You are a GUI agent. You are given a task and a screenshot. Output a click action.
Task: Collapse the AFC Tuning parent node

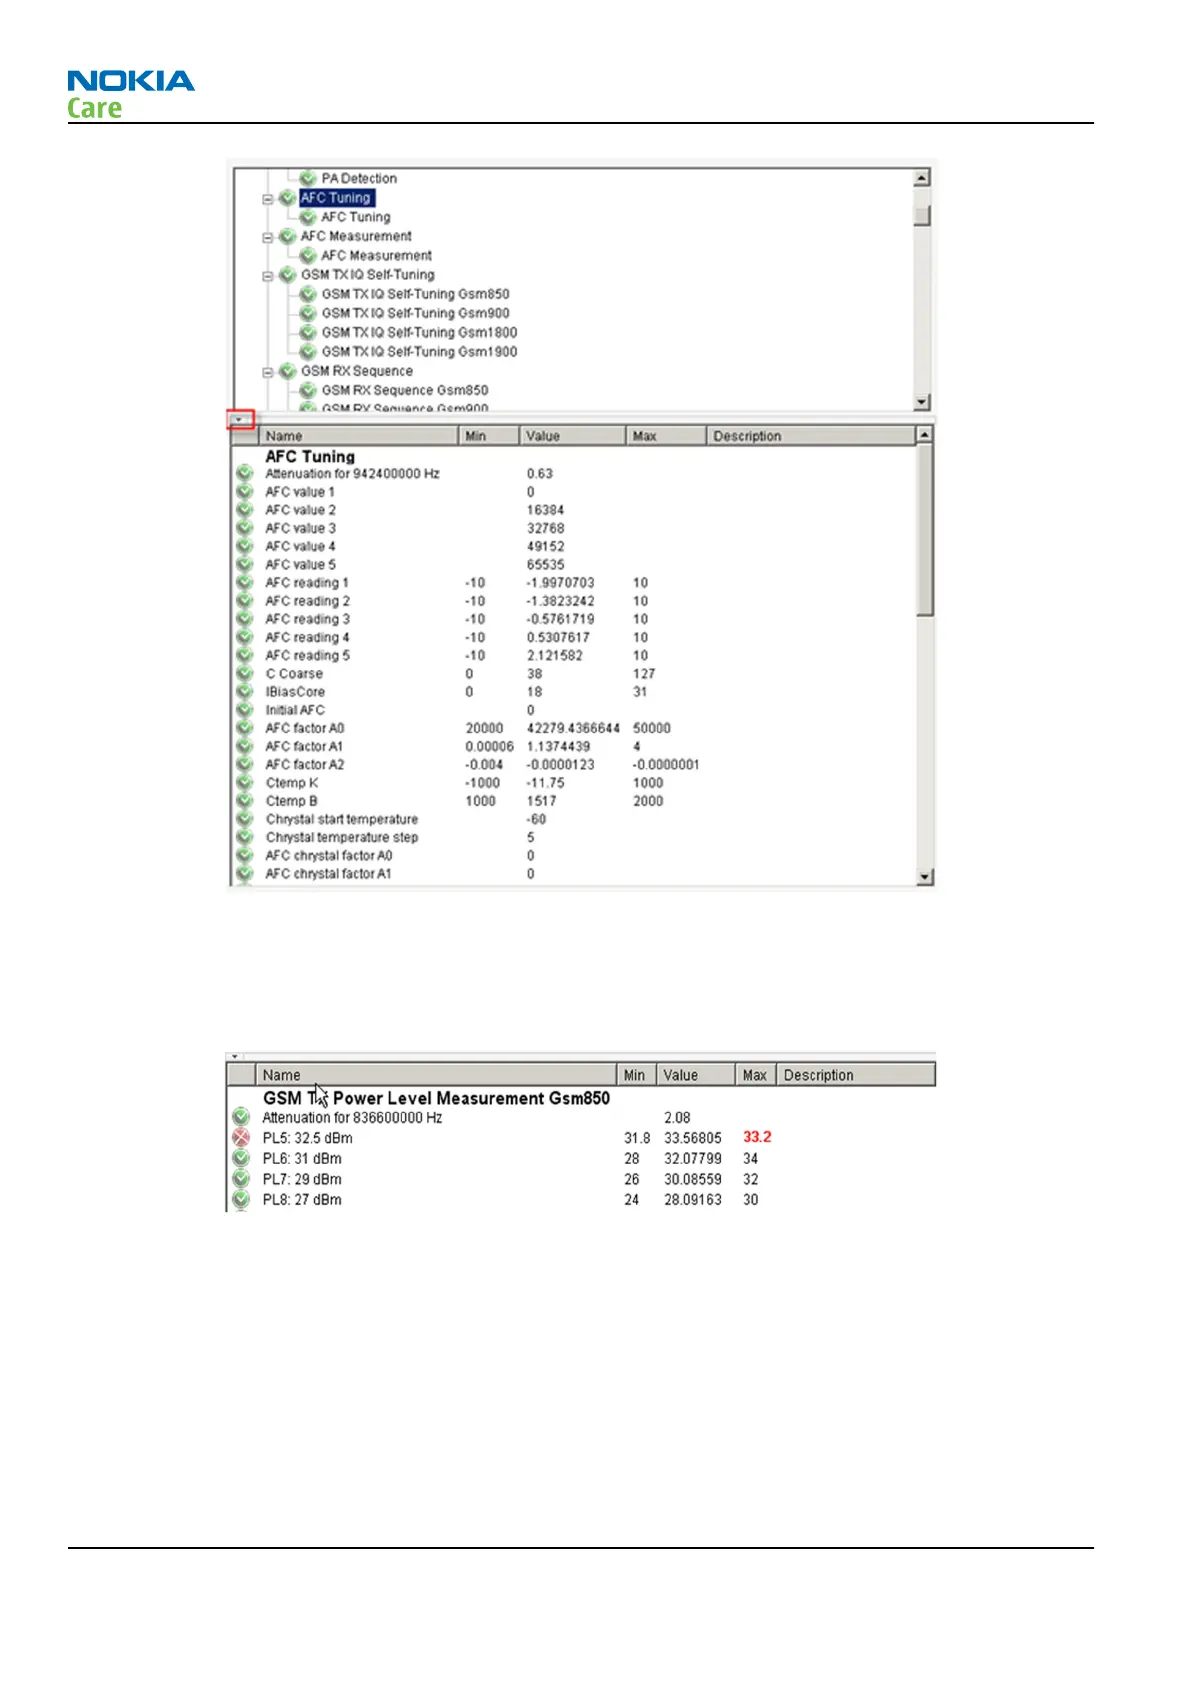[x=267, y=198]
